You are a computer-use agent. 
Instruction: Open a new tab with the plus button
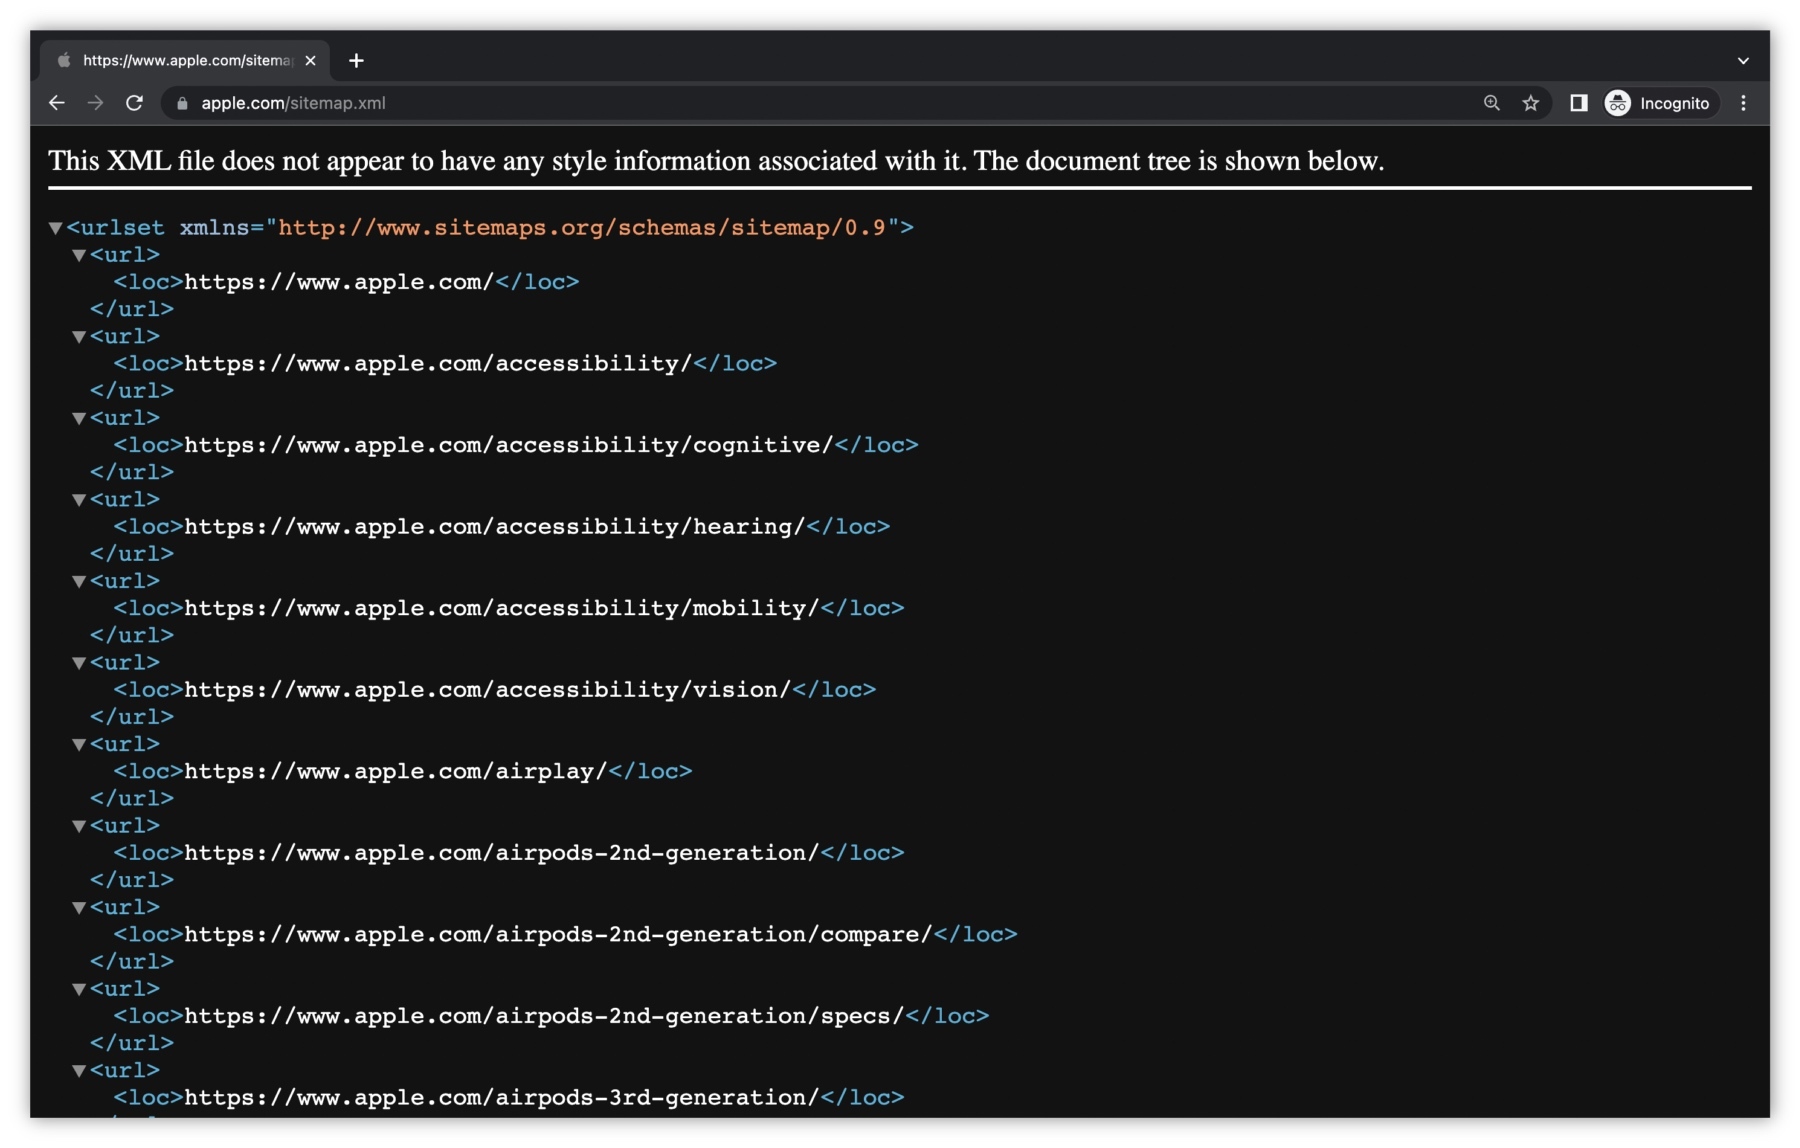(x=357, y=61)
